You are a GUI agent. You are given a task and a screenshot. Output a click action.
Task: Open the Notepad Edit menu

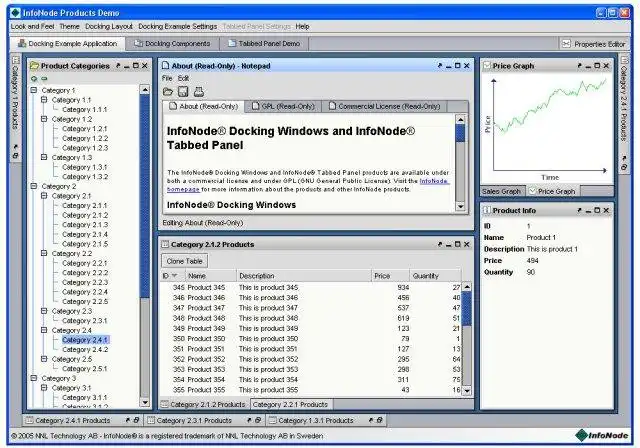pos(183,78)
